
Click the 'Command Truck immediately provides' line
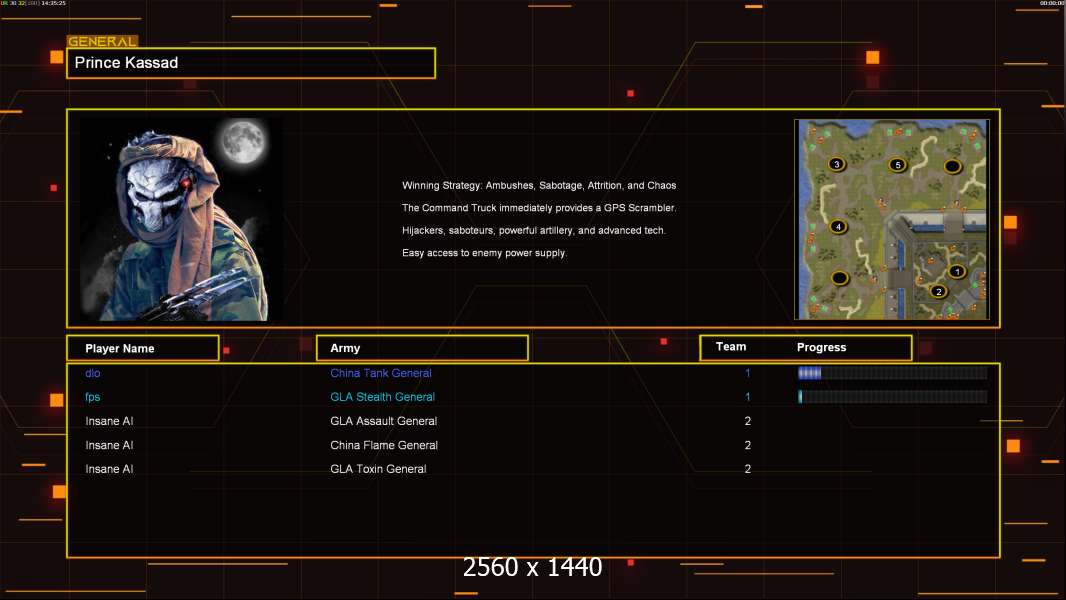(x=539, y=208)
